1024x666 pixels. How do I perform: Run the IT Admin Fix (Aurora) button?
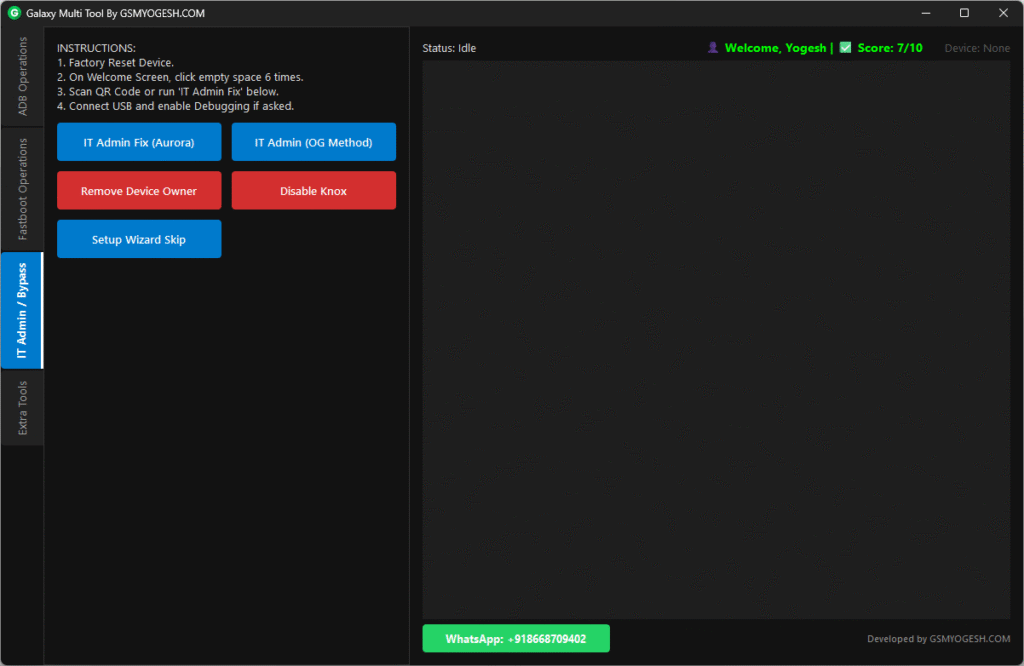(x=139, y=142)
